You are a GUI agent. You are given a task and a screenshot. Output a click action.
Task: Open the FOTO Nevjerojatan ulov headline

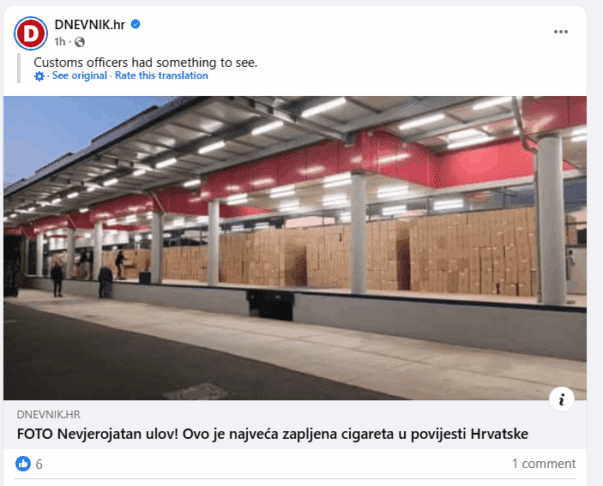click(272, 434)
